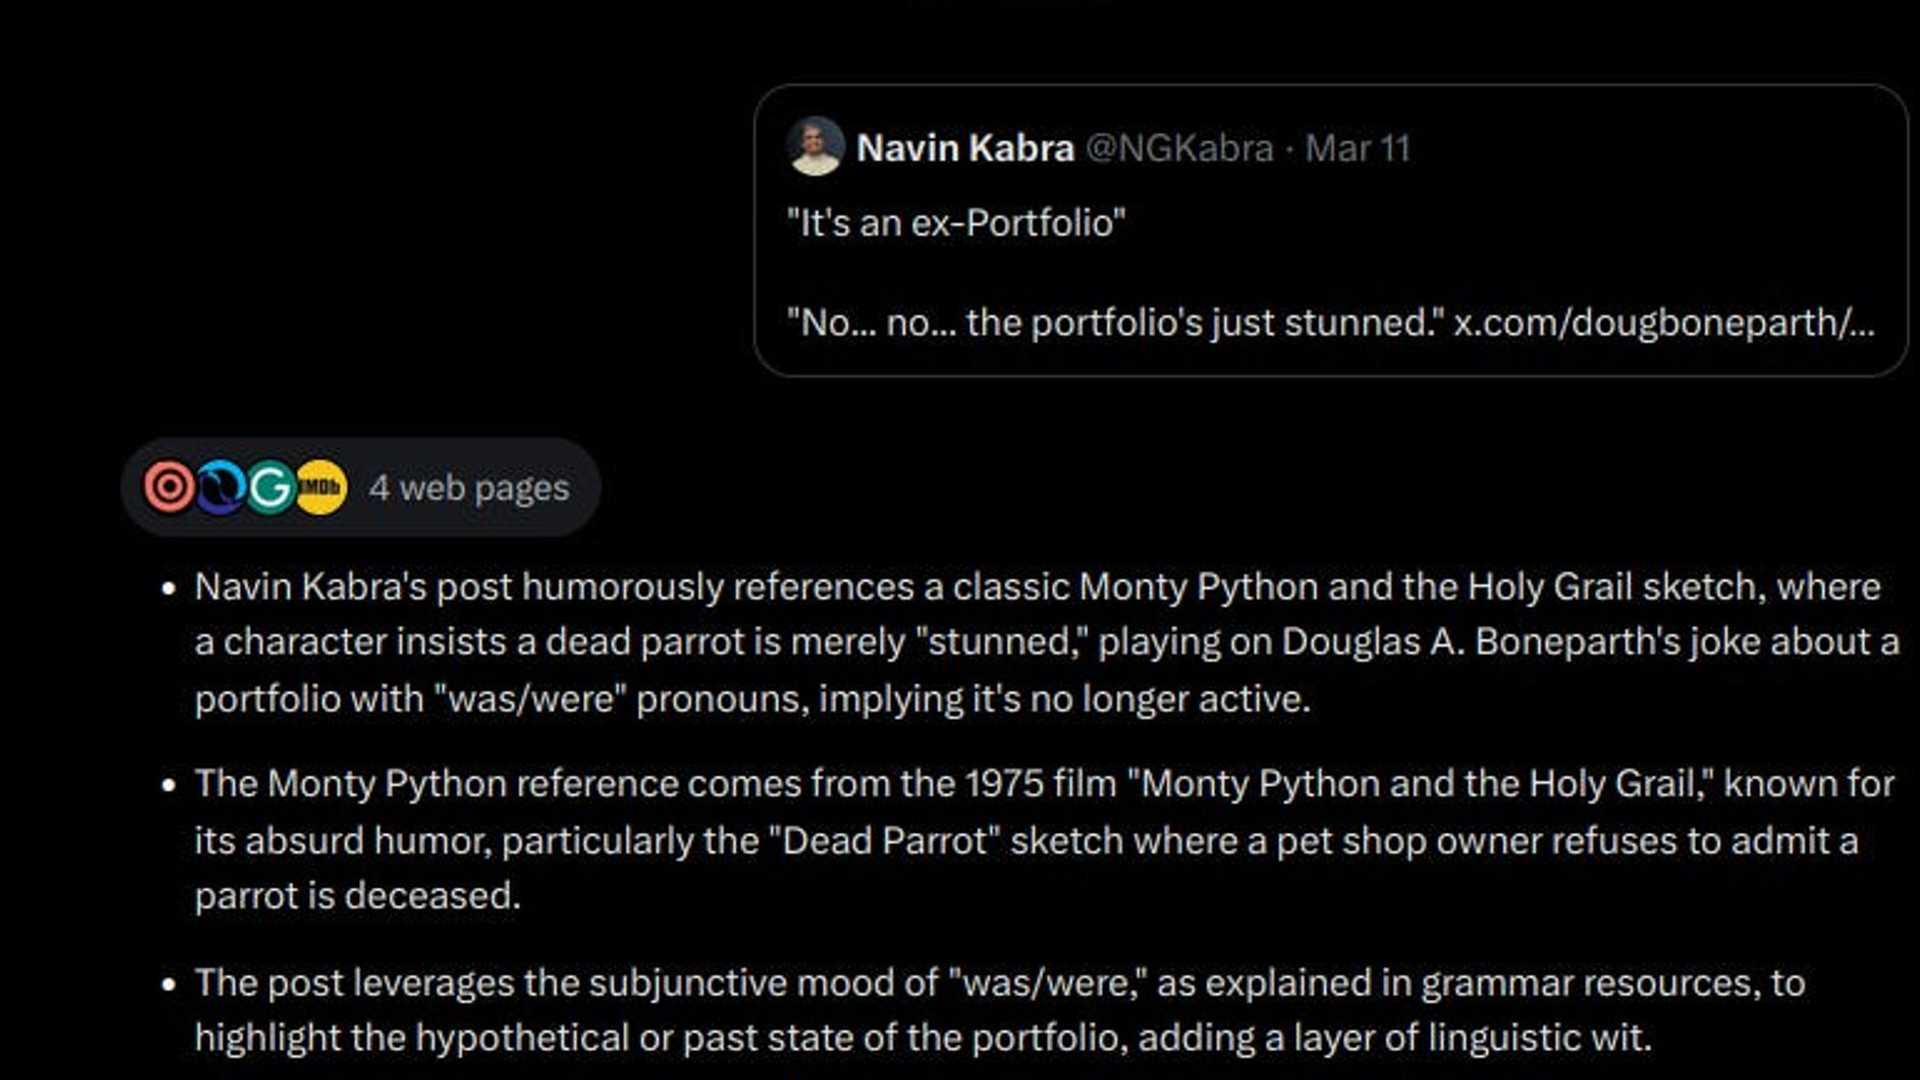Click Navin Kabra's profile avatar
The width and height of the screenshot is (1920, 1080).
coord(815,147)
